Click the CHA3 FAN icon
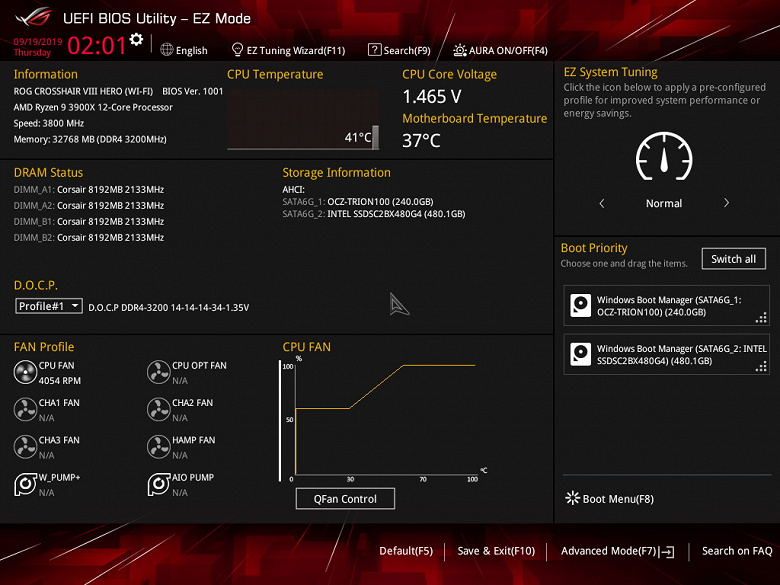 click(x=25, y=447)
